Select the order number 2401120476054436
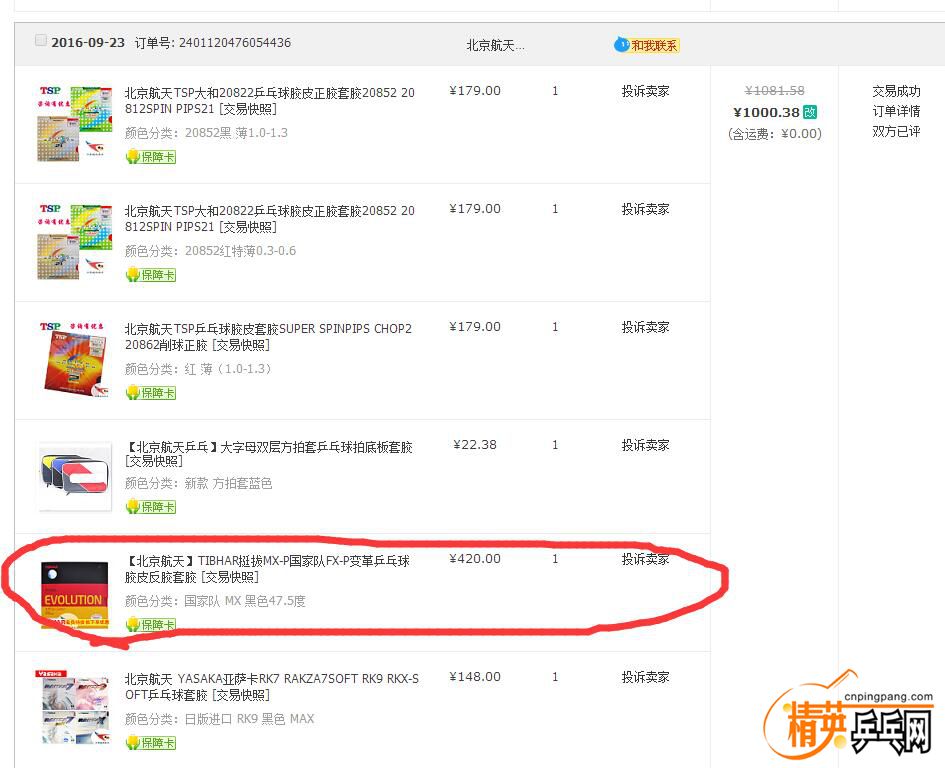 point(235,43)
